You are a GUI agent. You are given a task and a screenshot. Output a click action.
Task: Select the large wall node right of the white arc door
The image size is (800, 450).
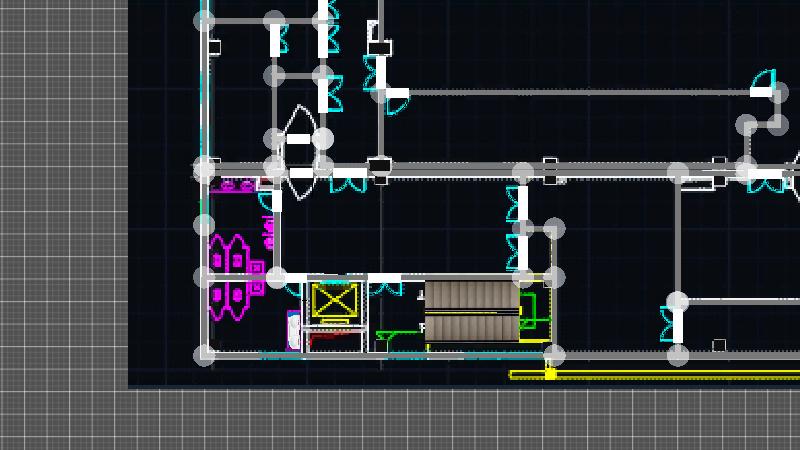pyautogui.click(x=323, y=139)
